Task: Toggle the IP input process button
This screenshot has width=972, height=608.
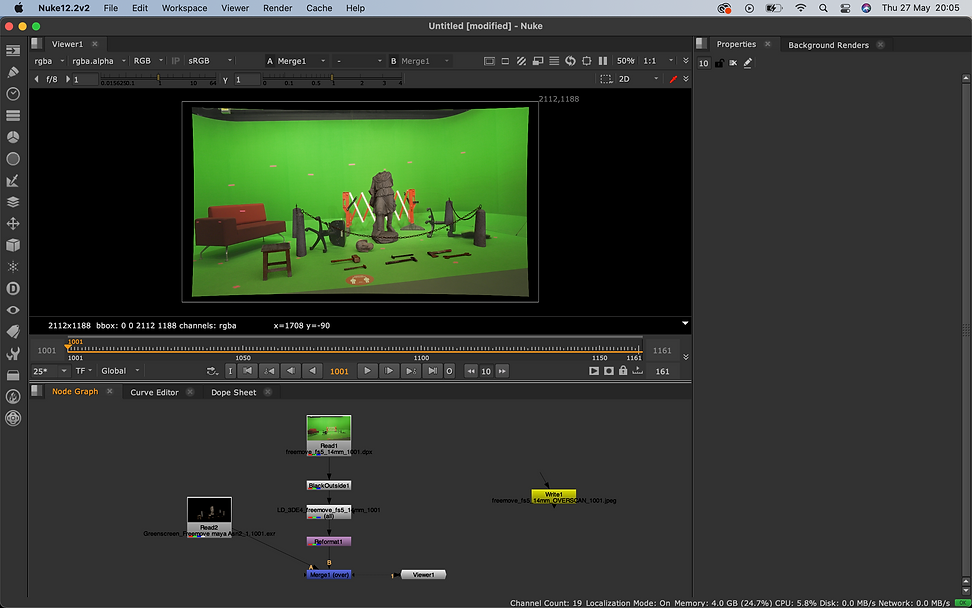Action: (x=175, y=61)
